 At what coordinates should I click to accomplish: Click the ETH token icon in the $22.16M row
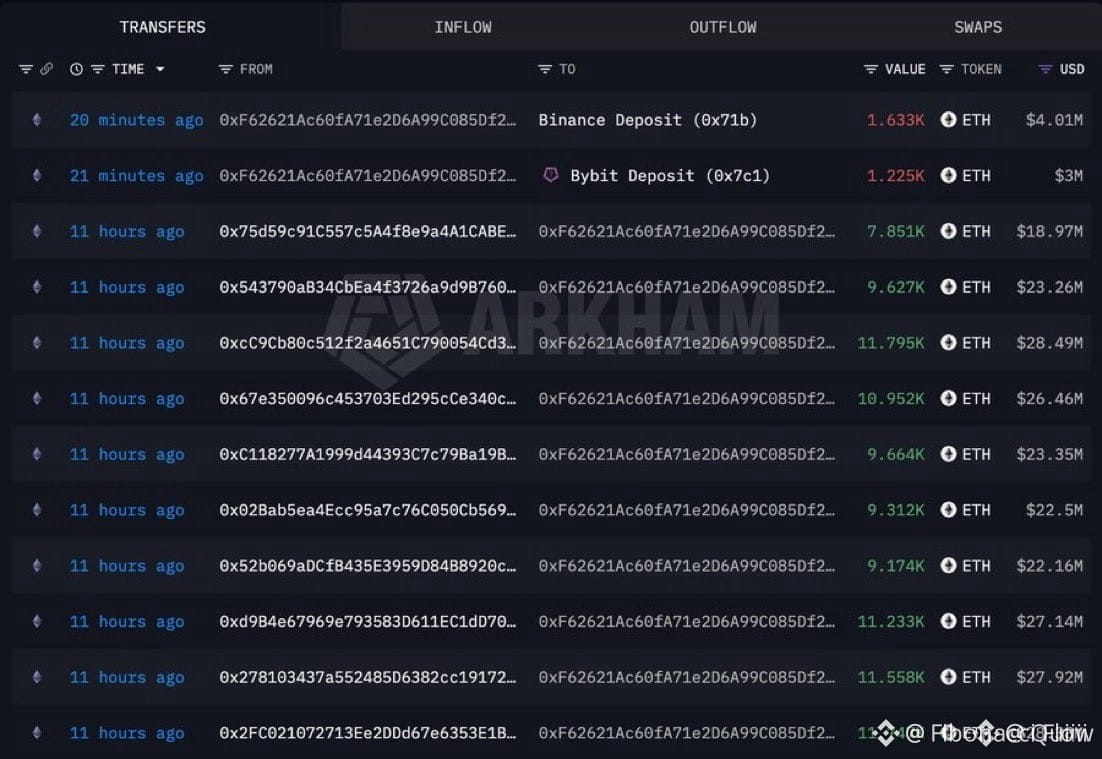(x=948, y=566)
